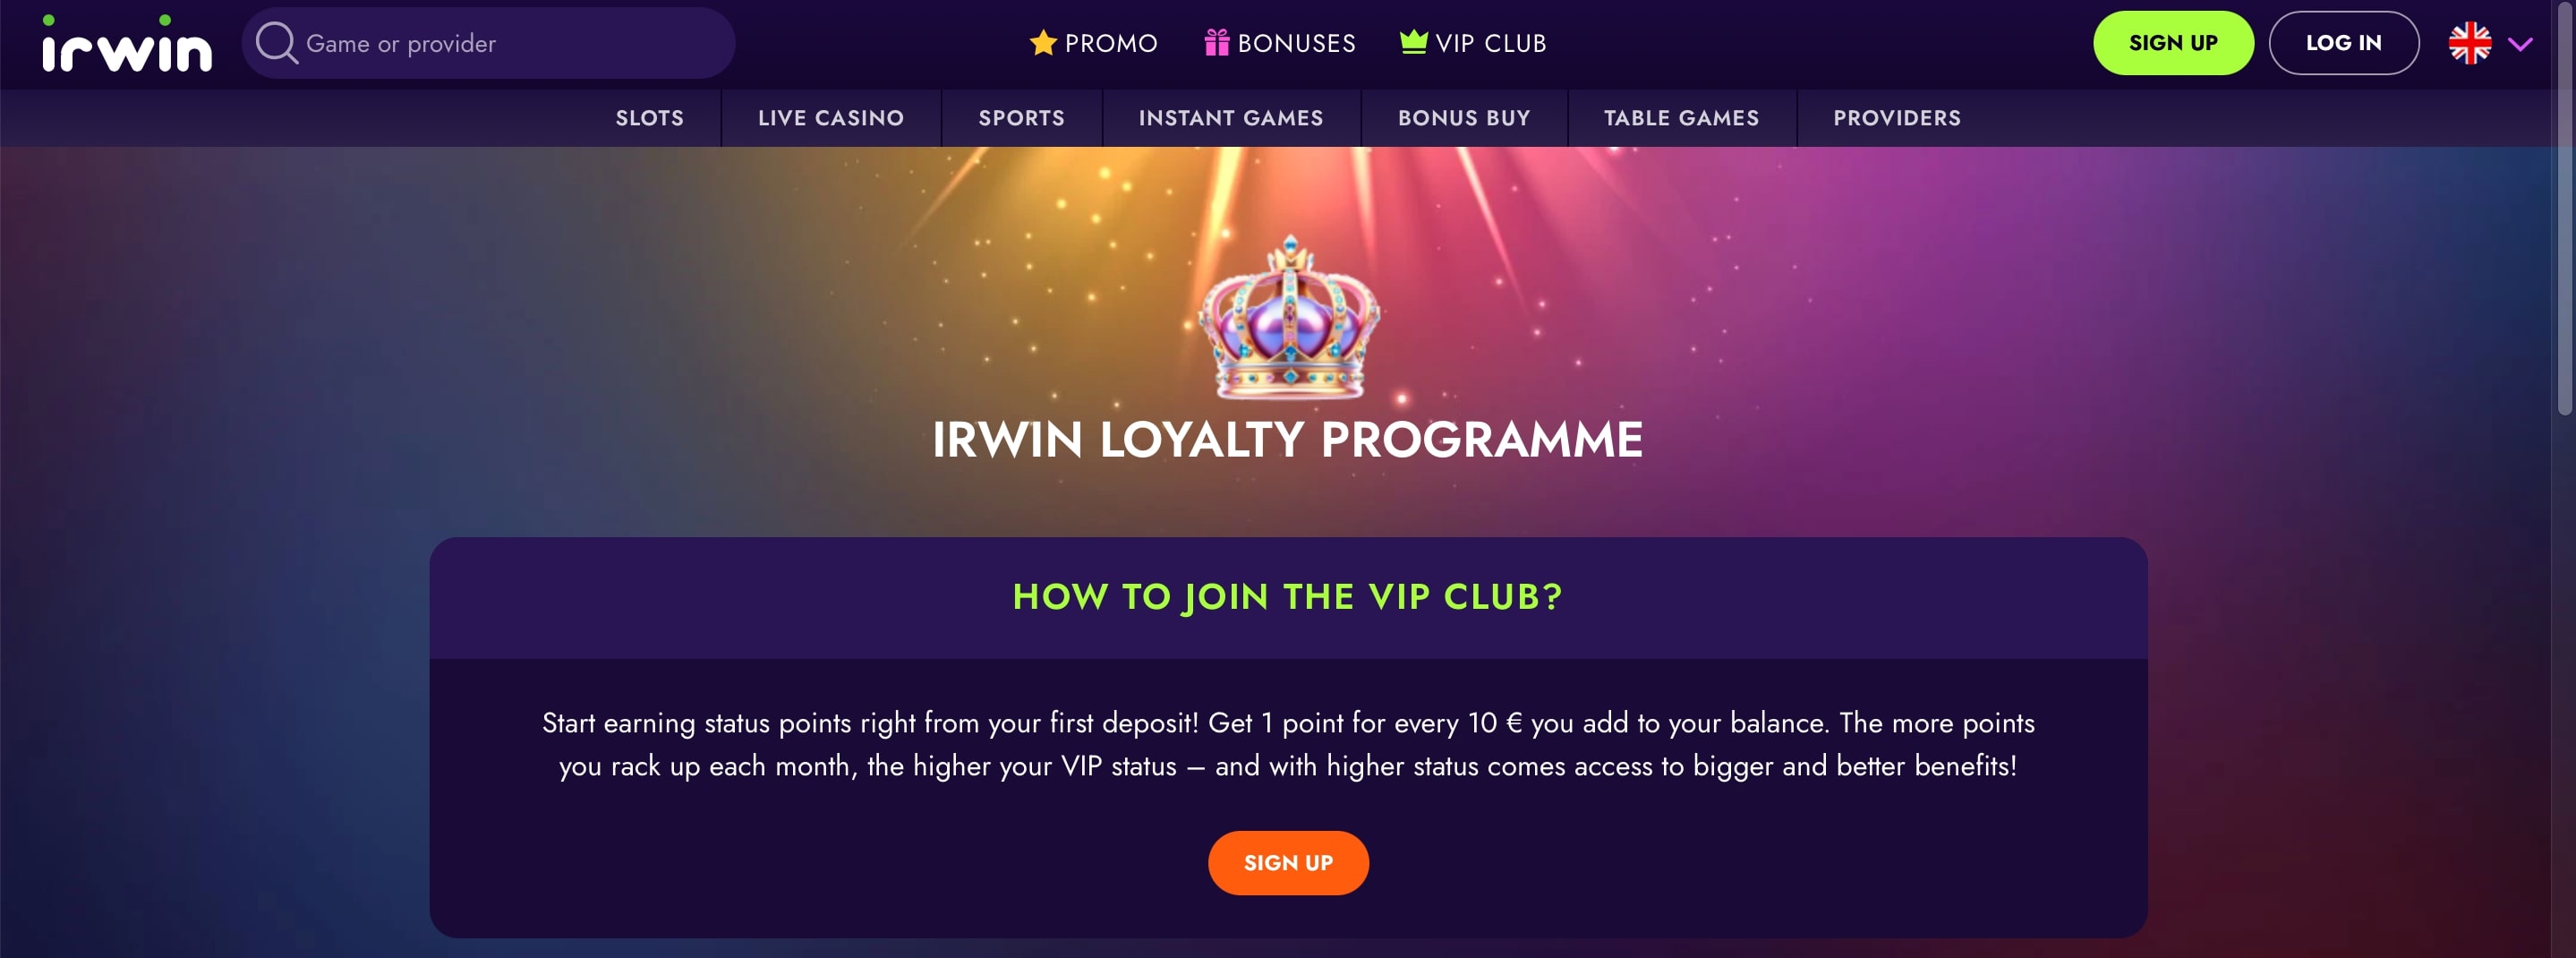Expand the language dropdown chevron
The height and width of the screenshot is (958, 2576).
tap(2520, 44)
